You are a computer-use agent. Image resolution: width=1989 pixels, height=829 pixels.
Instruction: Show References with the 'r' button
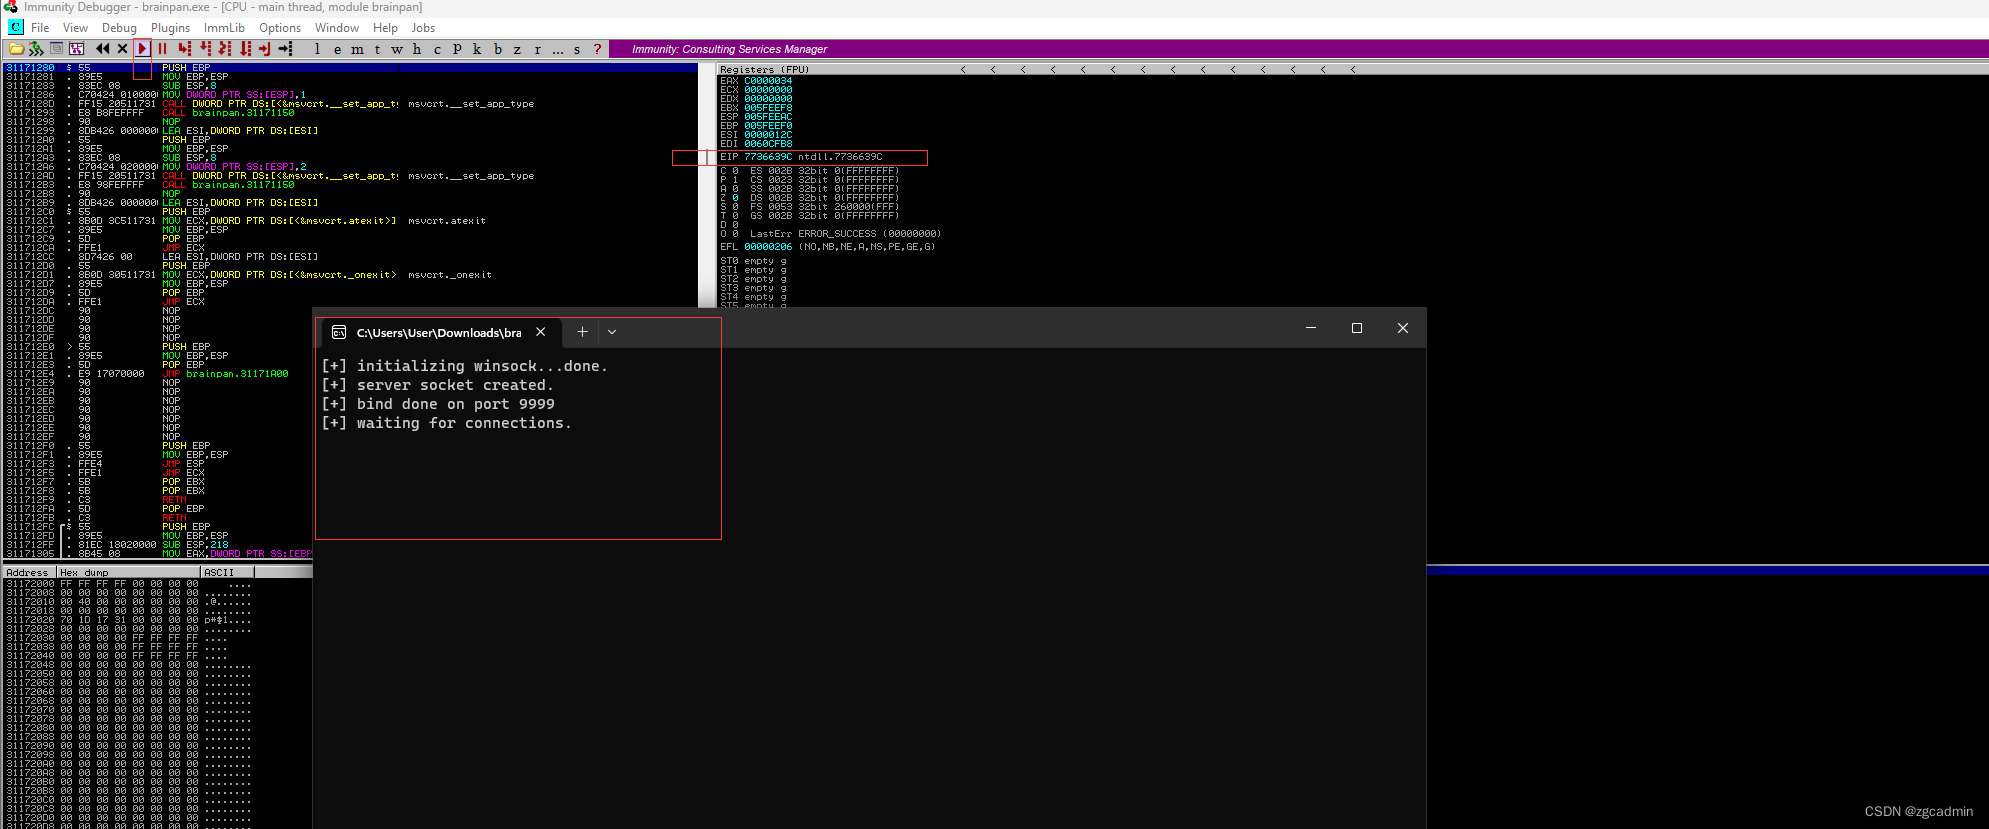(537, 49)
